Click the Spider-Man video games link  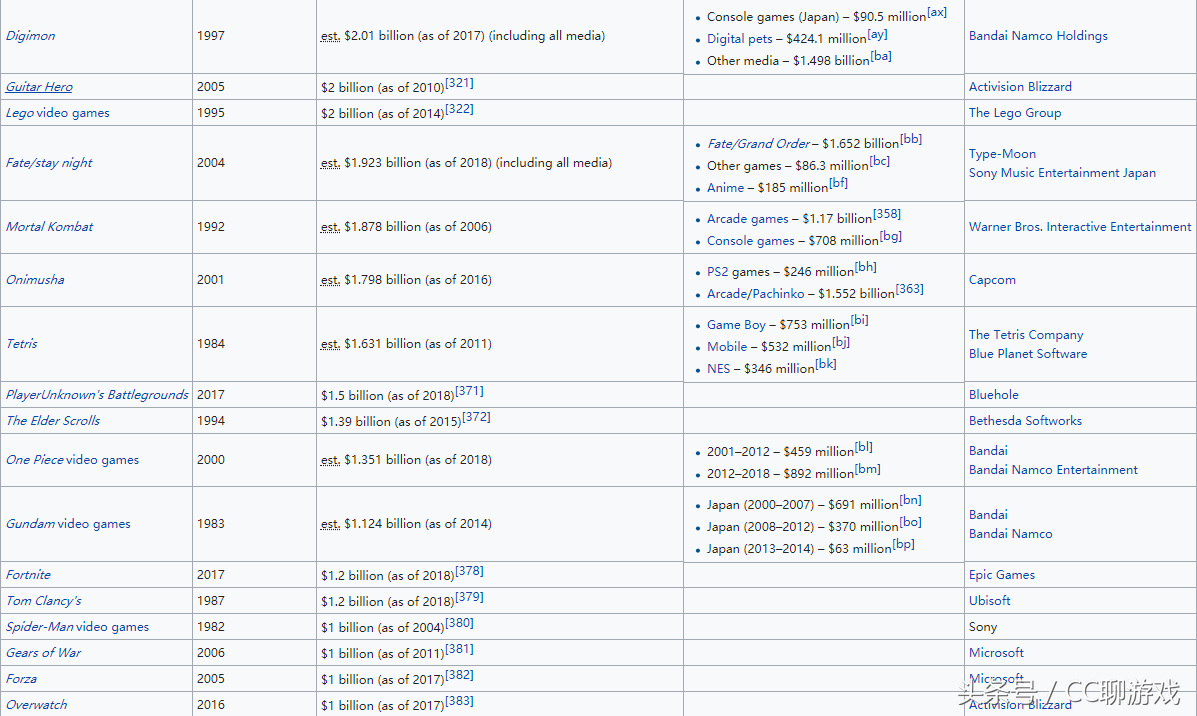pos(77,627)
